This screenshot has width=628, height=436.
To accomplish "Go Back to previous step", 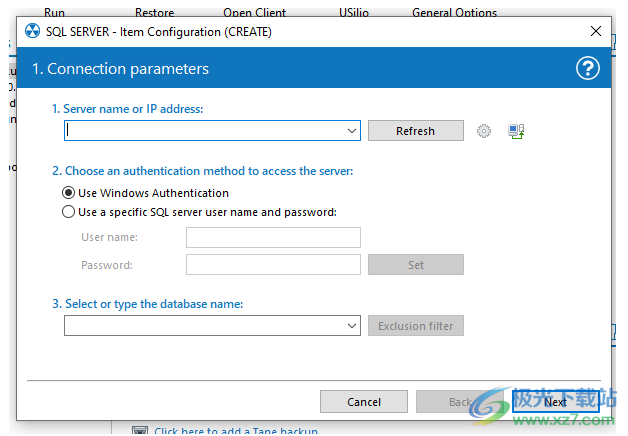I will [460, 402].
